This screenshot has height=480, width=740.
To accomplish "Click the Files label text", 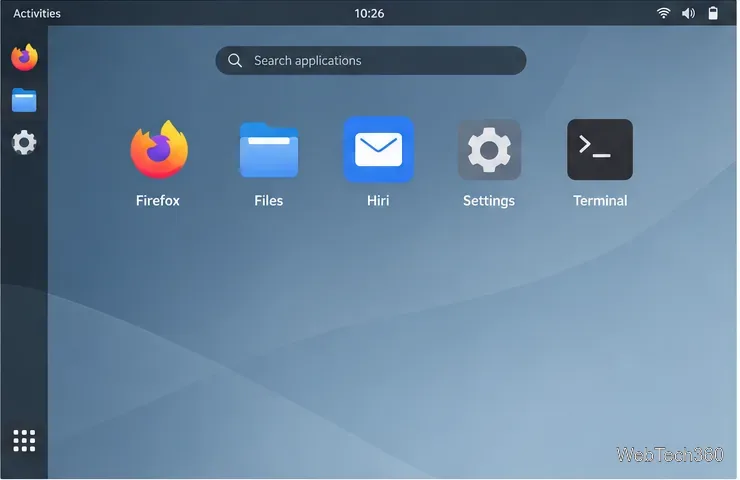I will coord(269,201).
